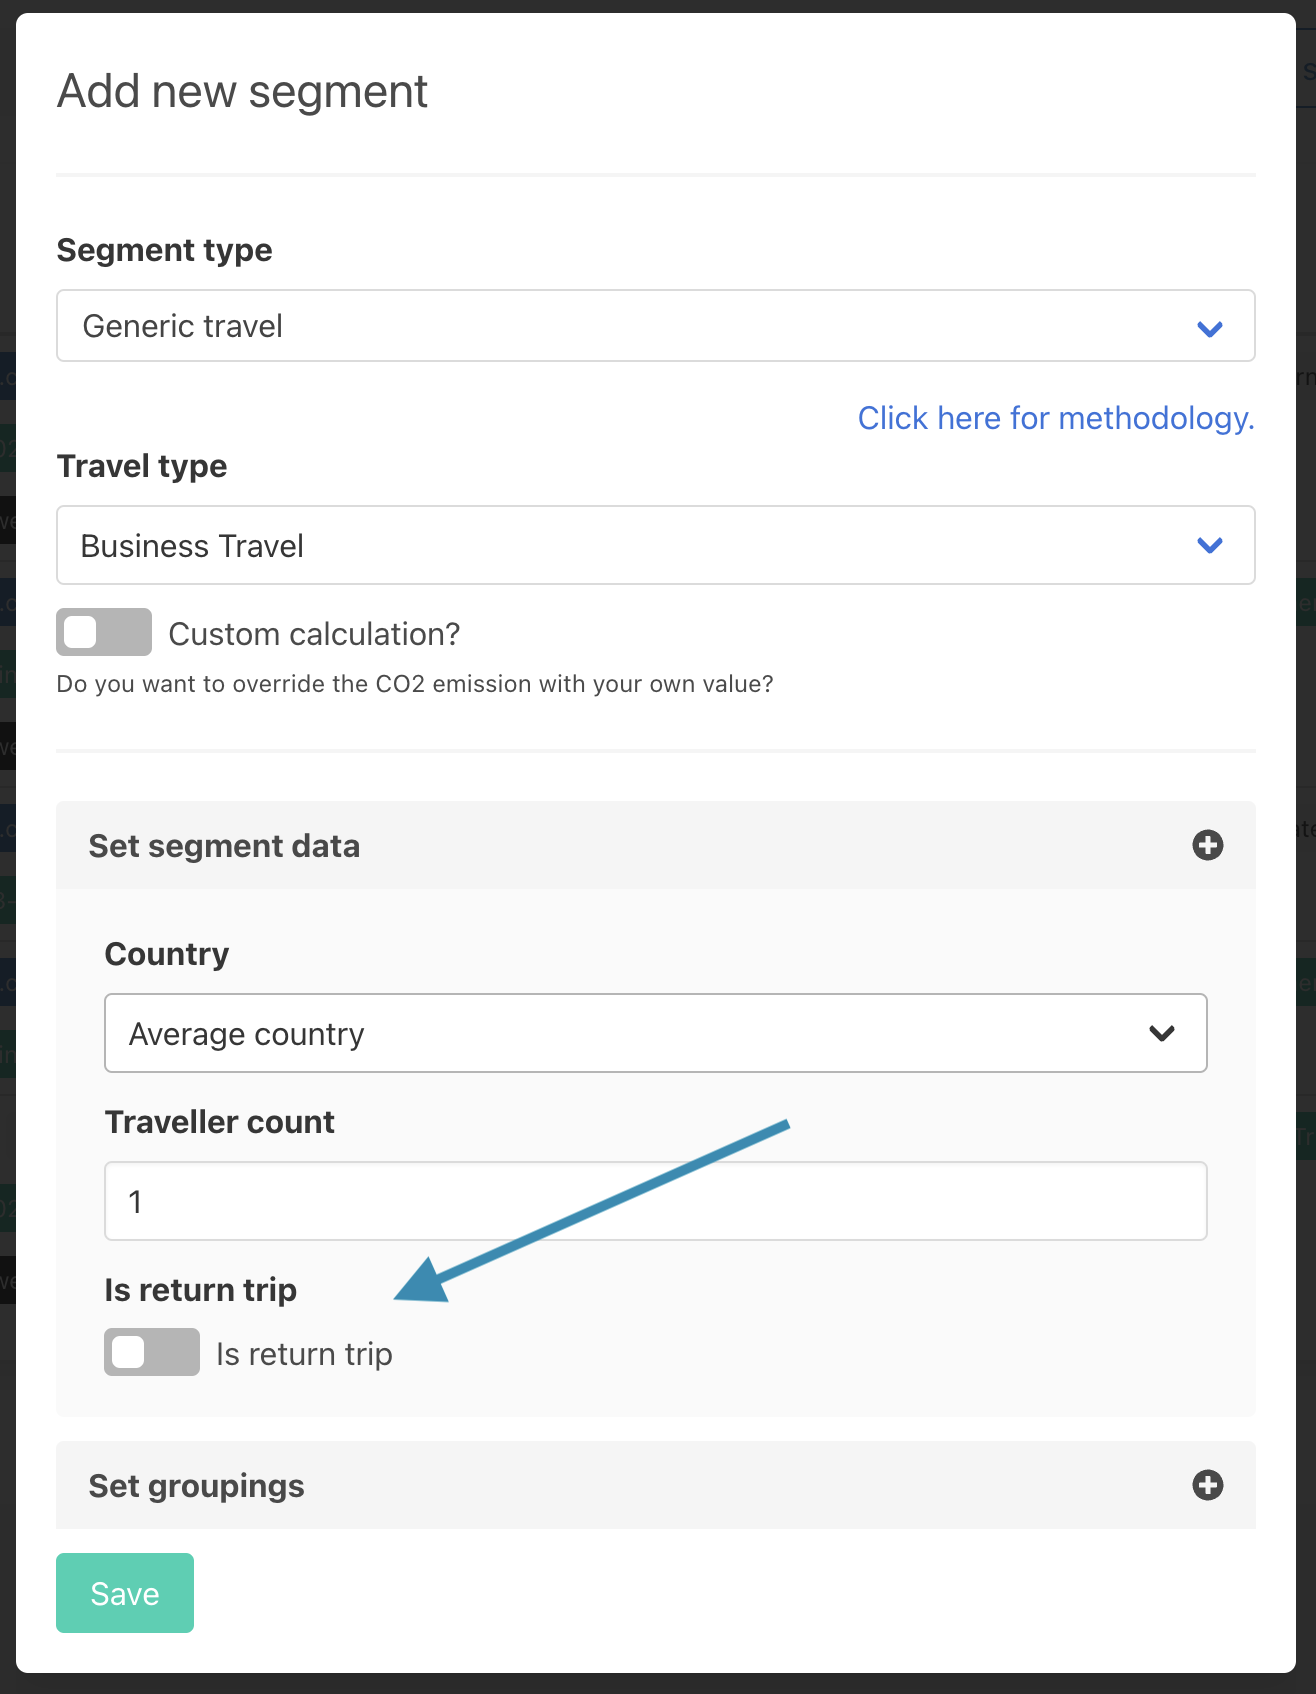Click the bold 'Is return trip' field heading
Viewport: 1316px width, 1694px height.
click(x=200, y=1290)
